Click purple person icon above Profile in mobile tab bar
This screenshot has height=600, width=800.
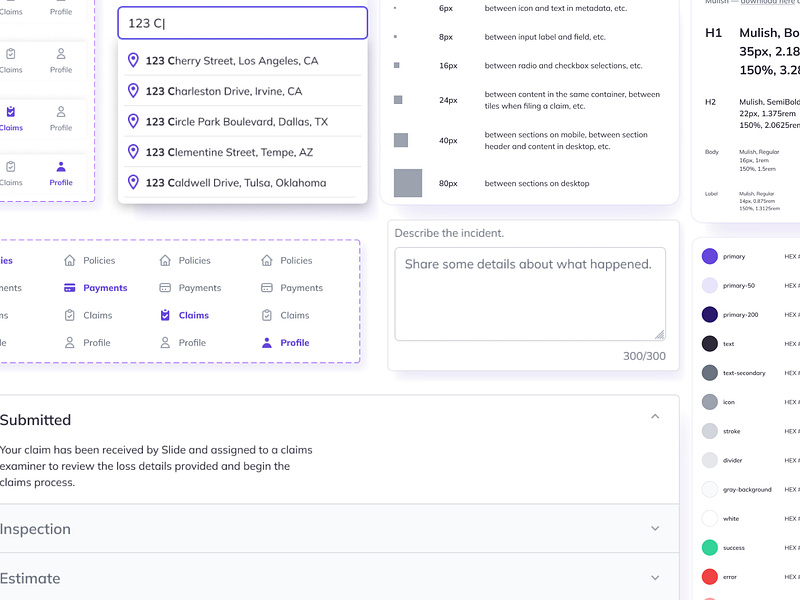click(x=61, y=167)
